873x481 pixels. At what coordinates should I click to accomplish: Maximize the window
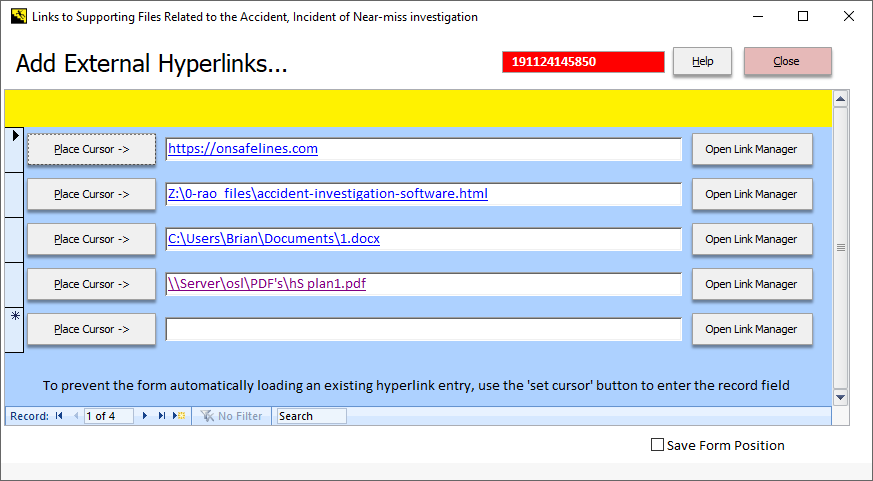pyautogui.click(x=803, y=16)
